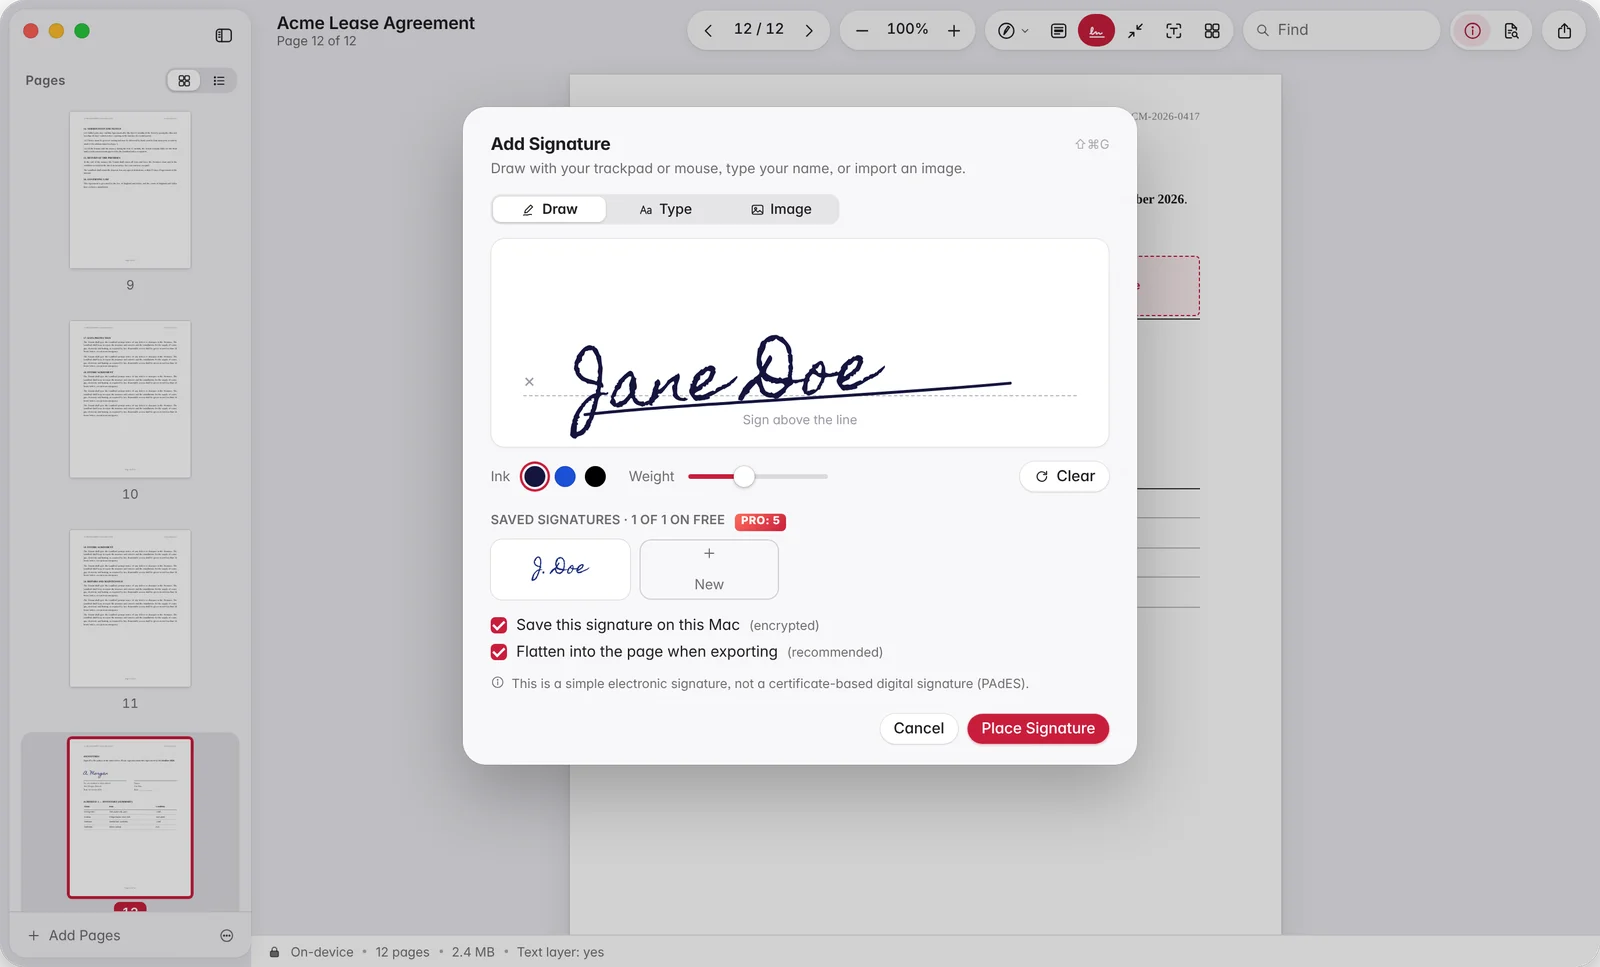The image size is (1600, 967).
Task: Expand the markup pen dropdown chevron
Action: pos(1025,31)
